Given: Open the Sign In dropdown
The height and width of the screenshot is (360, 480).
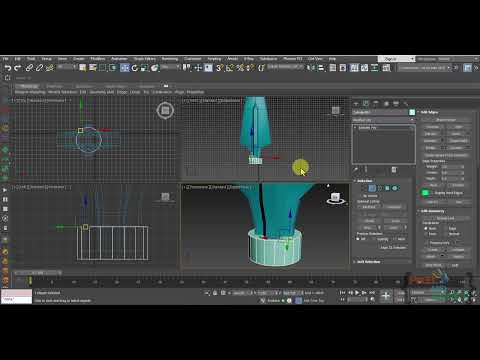Looking at the screenshot, I should 396,59.
